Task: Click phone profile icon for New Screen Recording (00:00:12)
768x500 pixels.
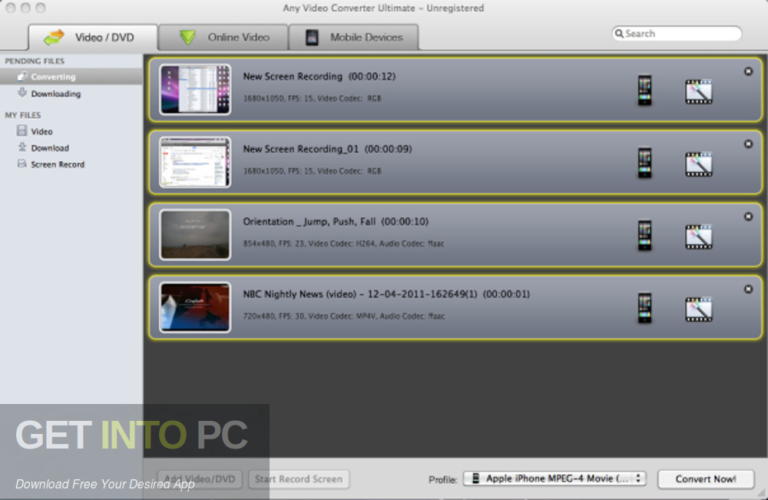Action: click(x=645, y=90)
